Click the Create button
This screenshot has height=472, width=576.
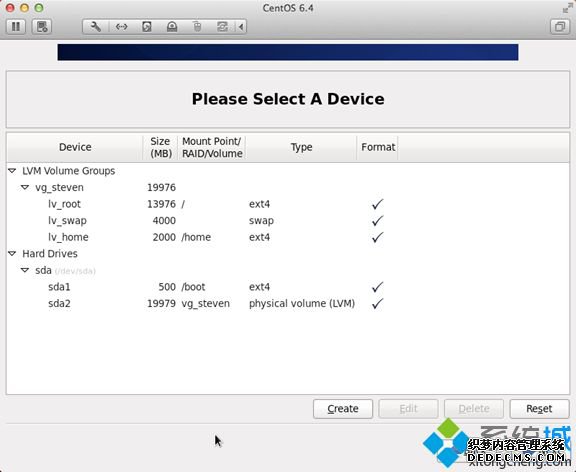[x=343, y=409]
